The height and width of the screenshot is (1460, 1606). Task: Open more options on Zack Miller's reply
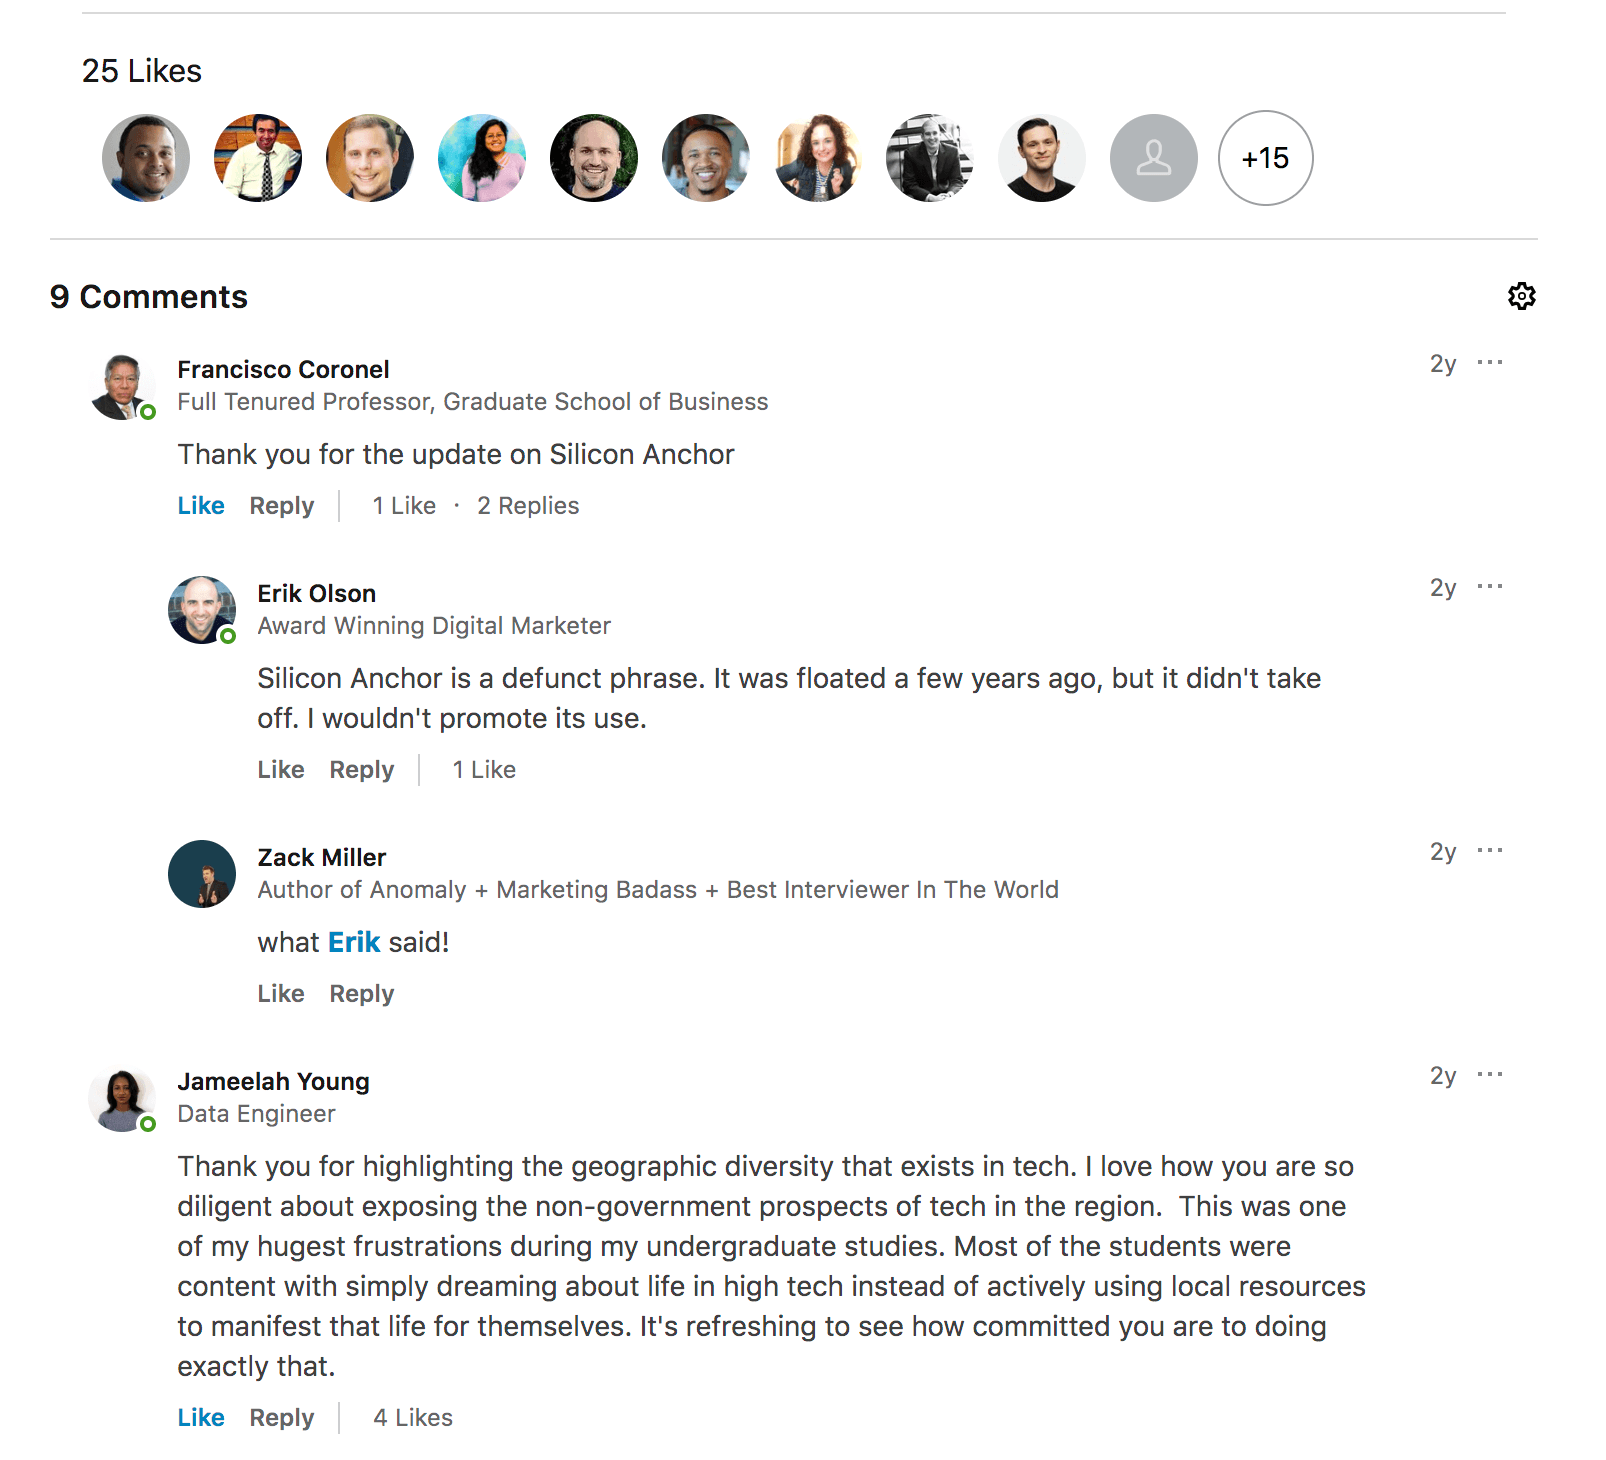[x=1489, y=850]
